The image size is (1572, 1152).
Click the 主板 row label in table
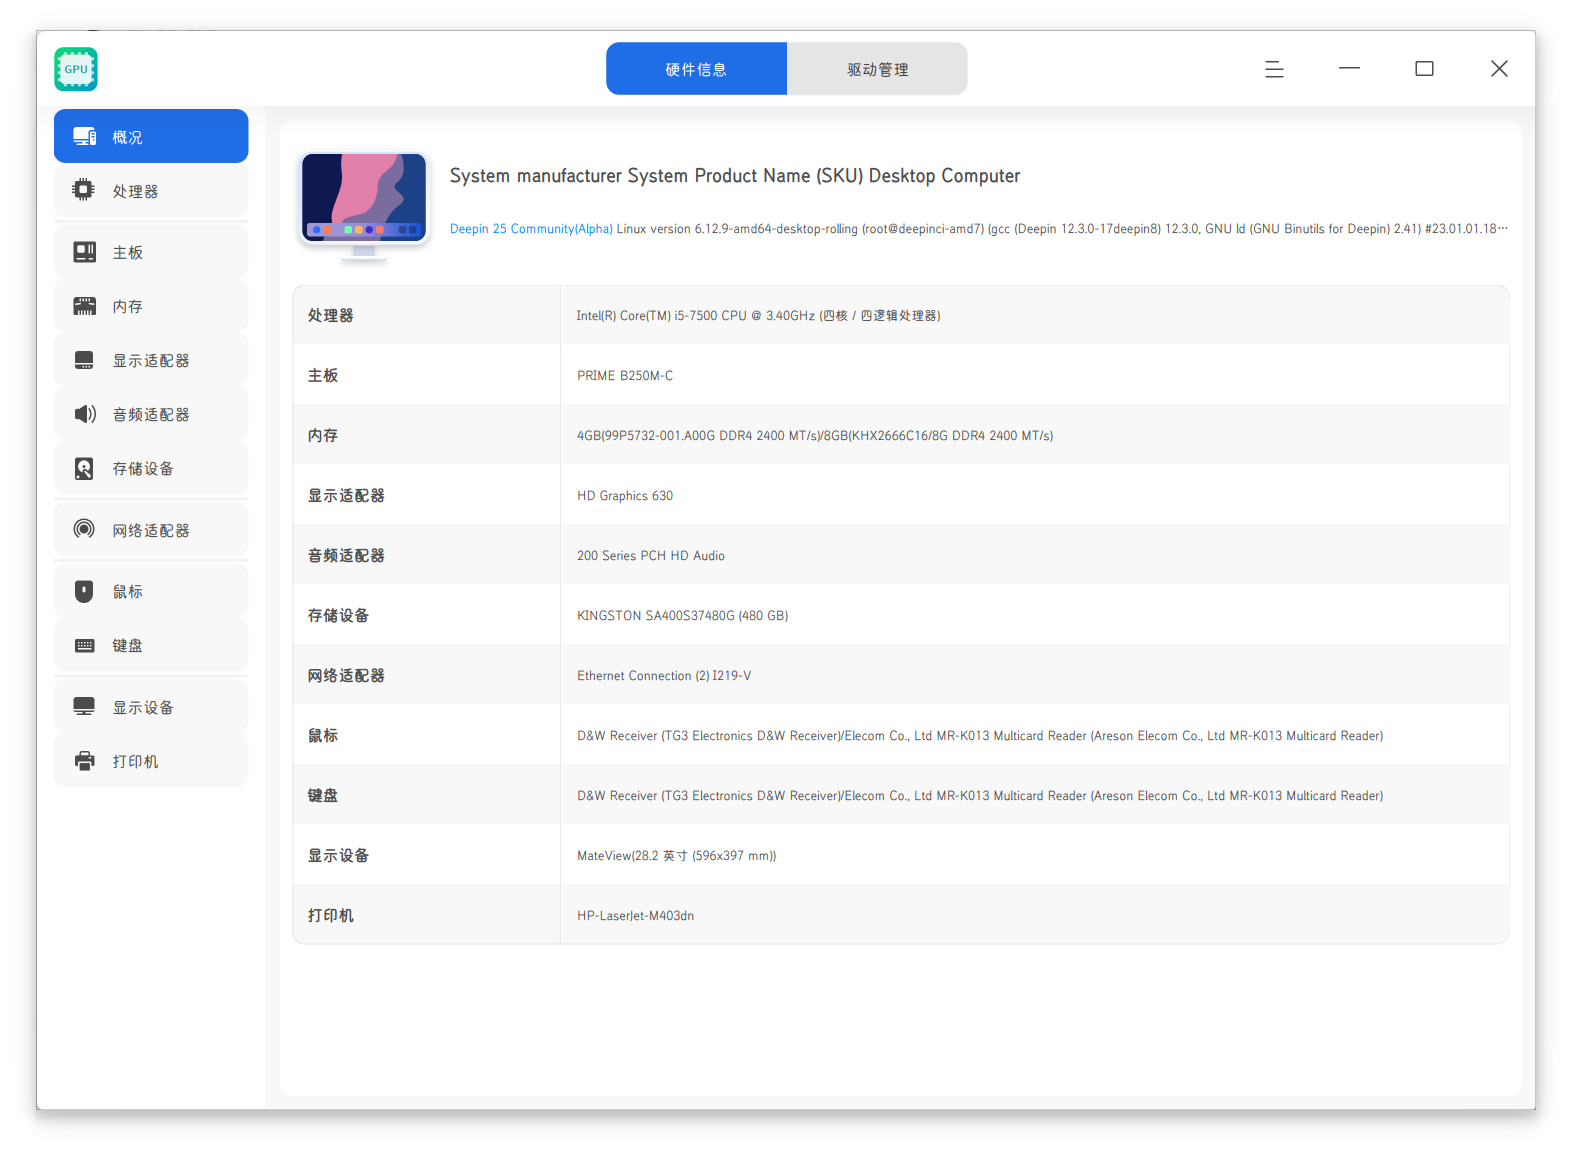(x=323, y=375)
